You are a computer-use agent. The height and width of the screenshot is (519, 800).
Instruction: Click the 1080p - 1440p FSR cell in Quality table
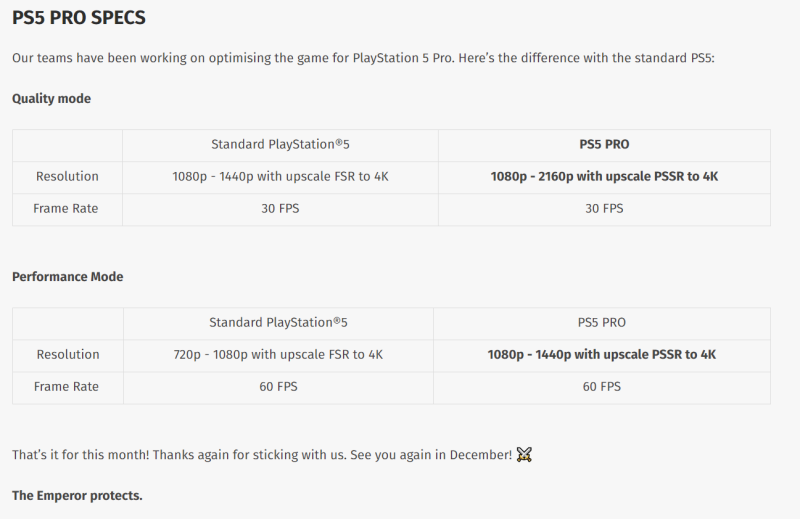[x=280, y=176]
